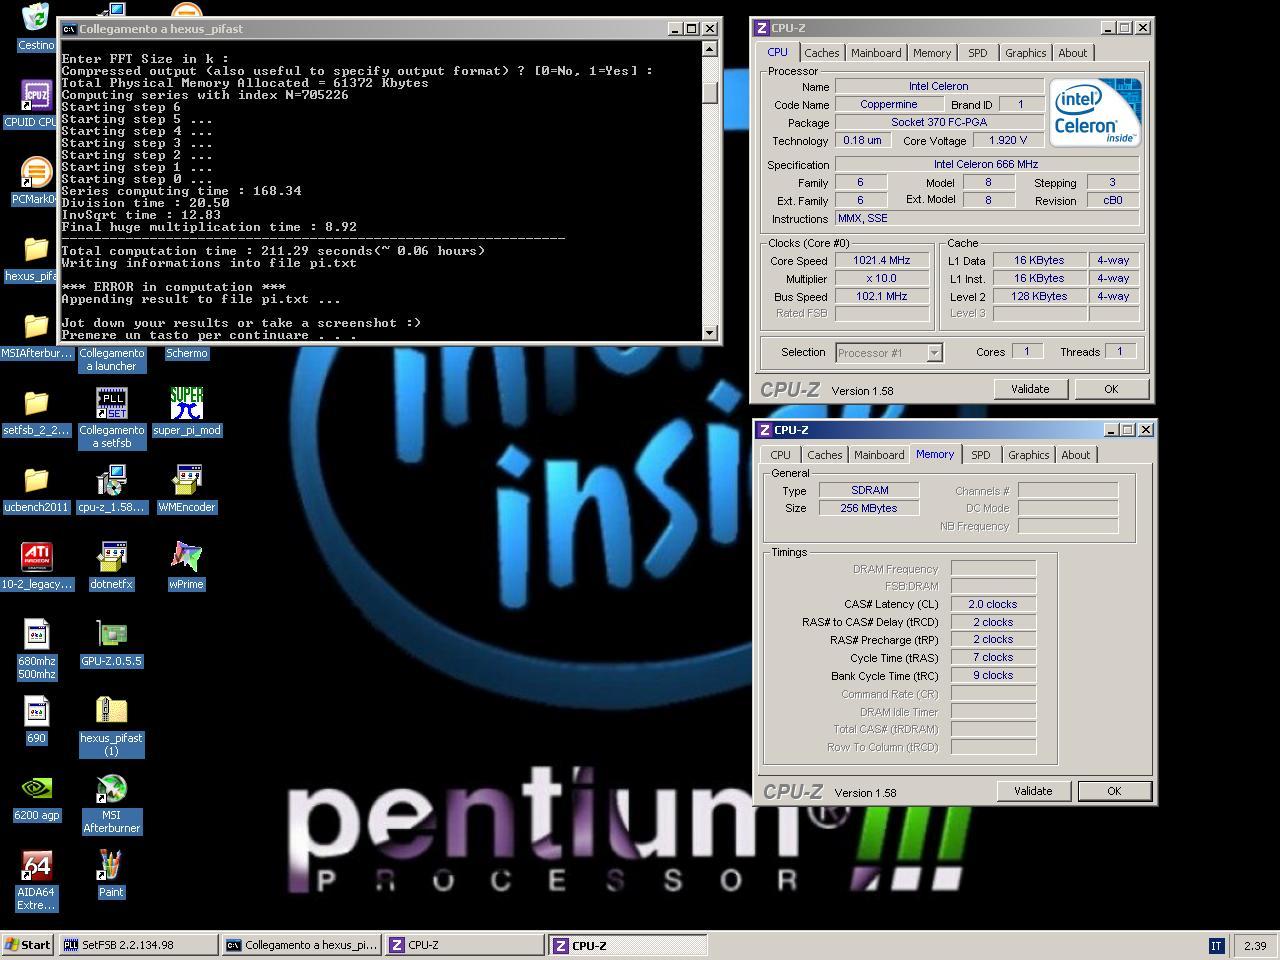
Task: Open the hexus_pifast folder
Action: (36, 251)
